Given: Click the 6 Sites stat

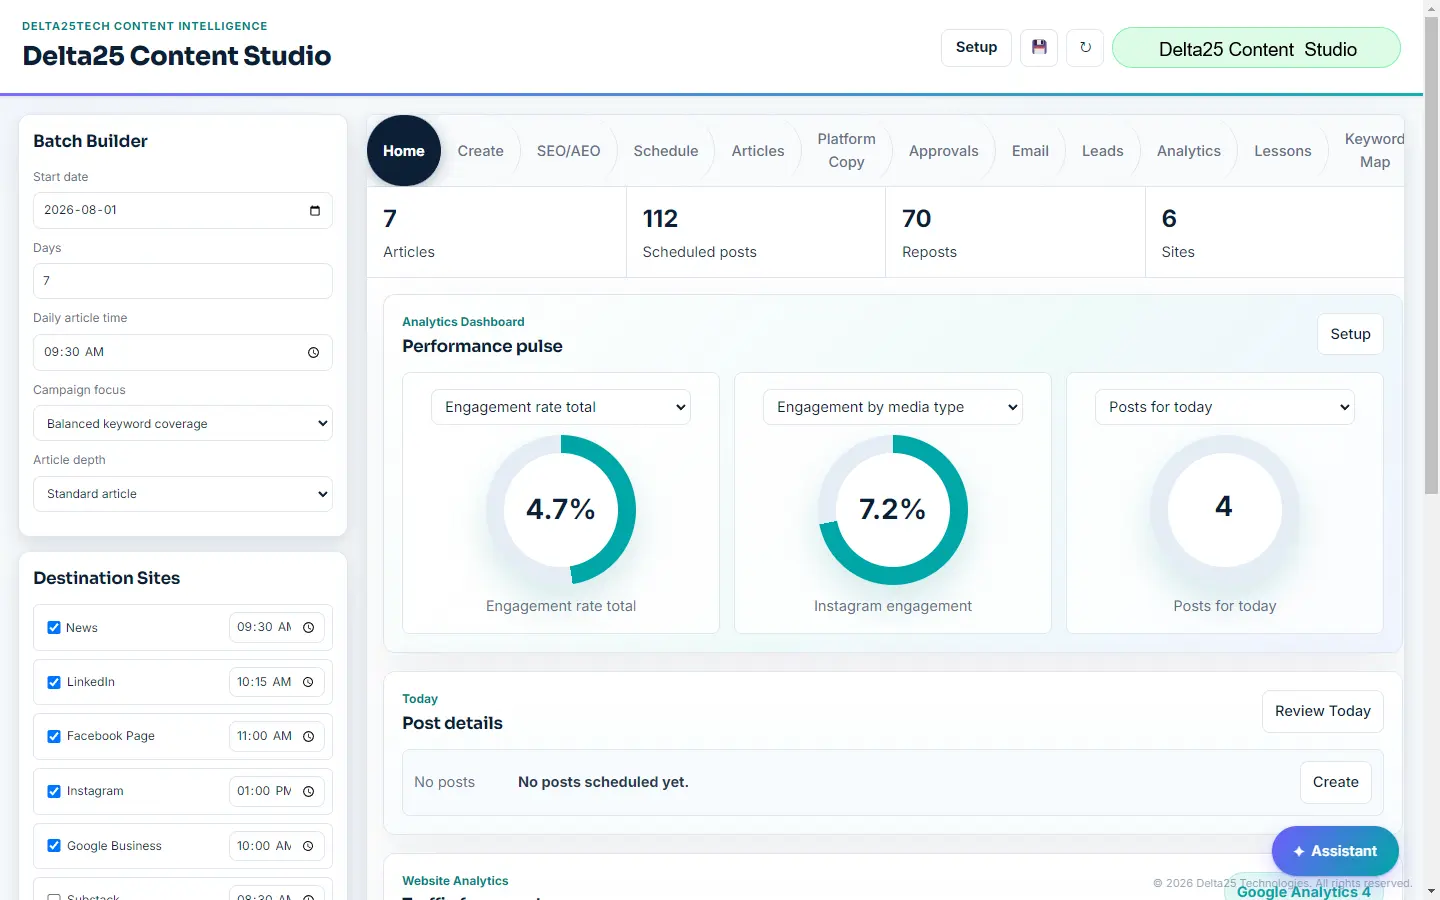Looking at the screenshot, I should click(1275, 233).
